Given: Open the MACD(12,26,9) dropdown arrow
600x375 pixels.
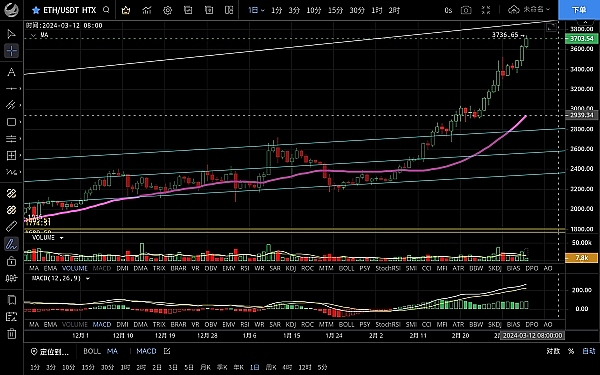Looking at the screenshot, I should (88, 279).
